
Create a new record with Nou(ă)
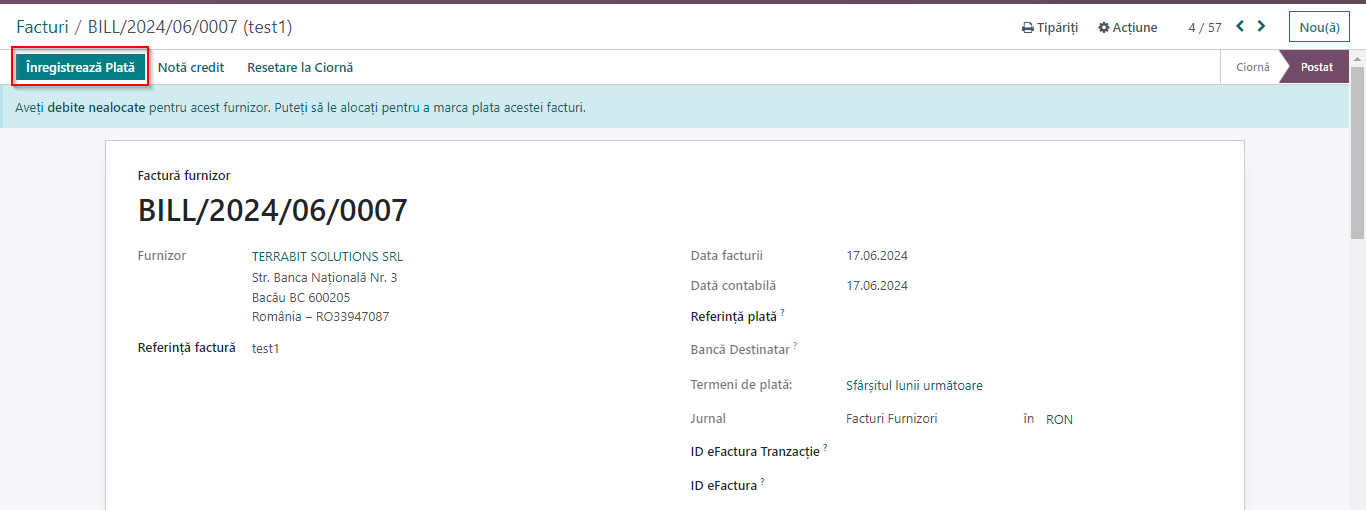click(1319, 27)
